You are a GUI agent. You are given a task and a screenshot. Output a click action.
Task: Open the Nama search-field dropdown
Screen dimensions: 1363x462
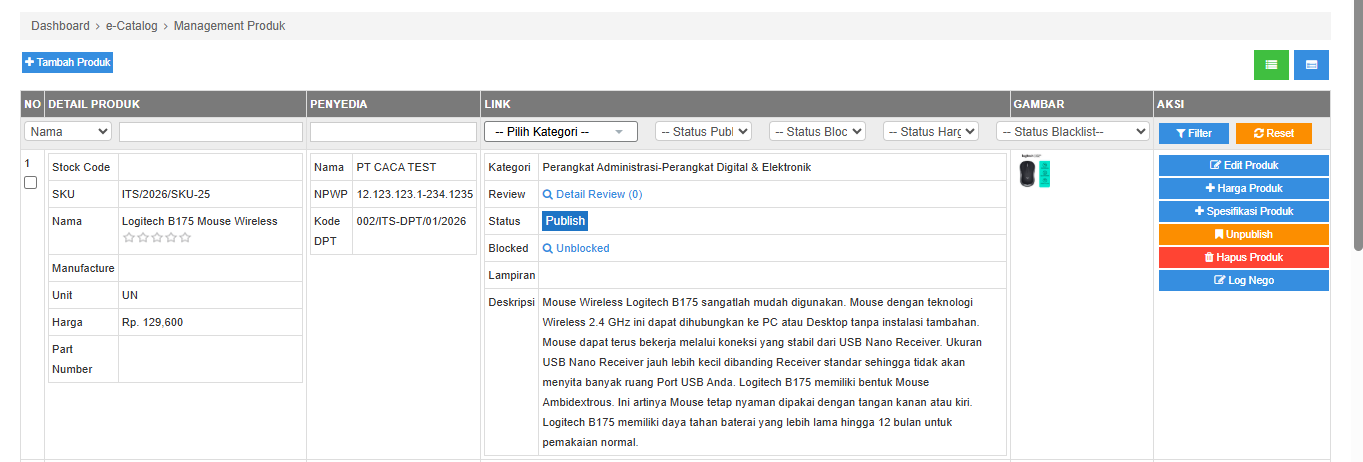point(68,132)
